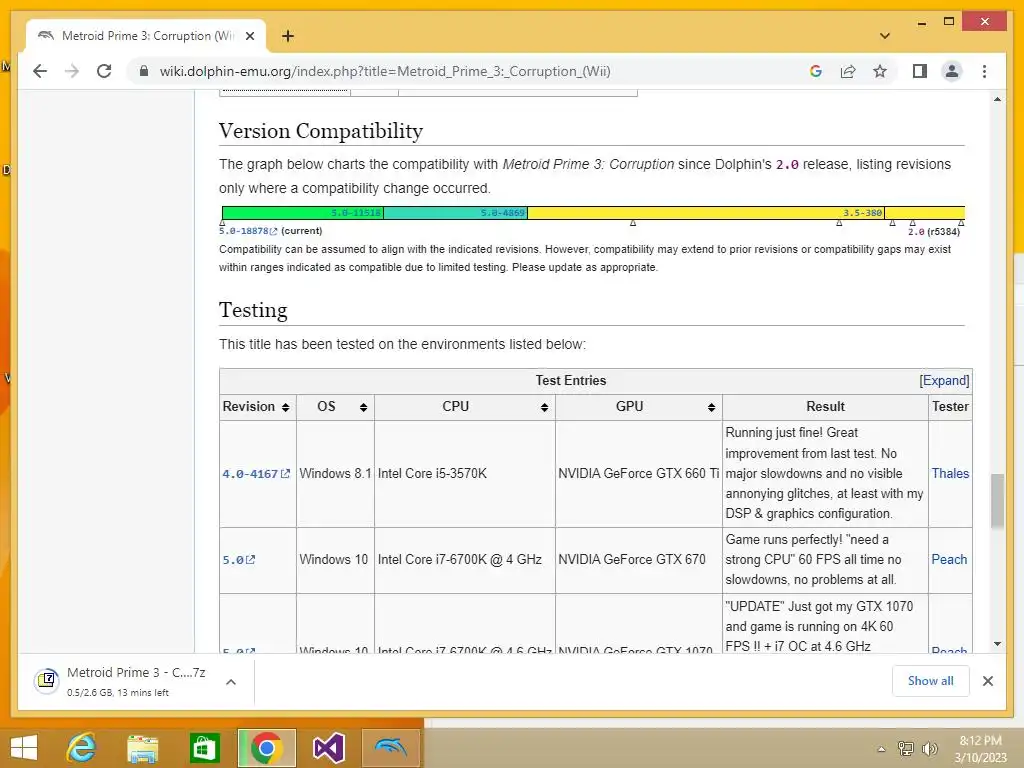The height and width of the screenshot is (768, 1024).
Task: Reload the Dolphin wiki page
Action: (104, 71)
